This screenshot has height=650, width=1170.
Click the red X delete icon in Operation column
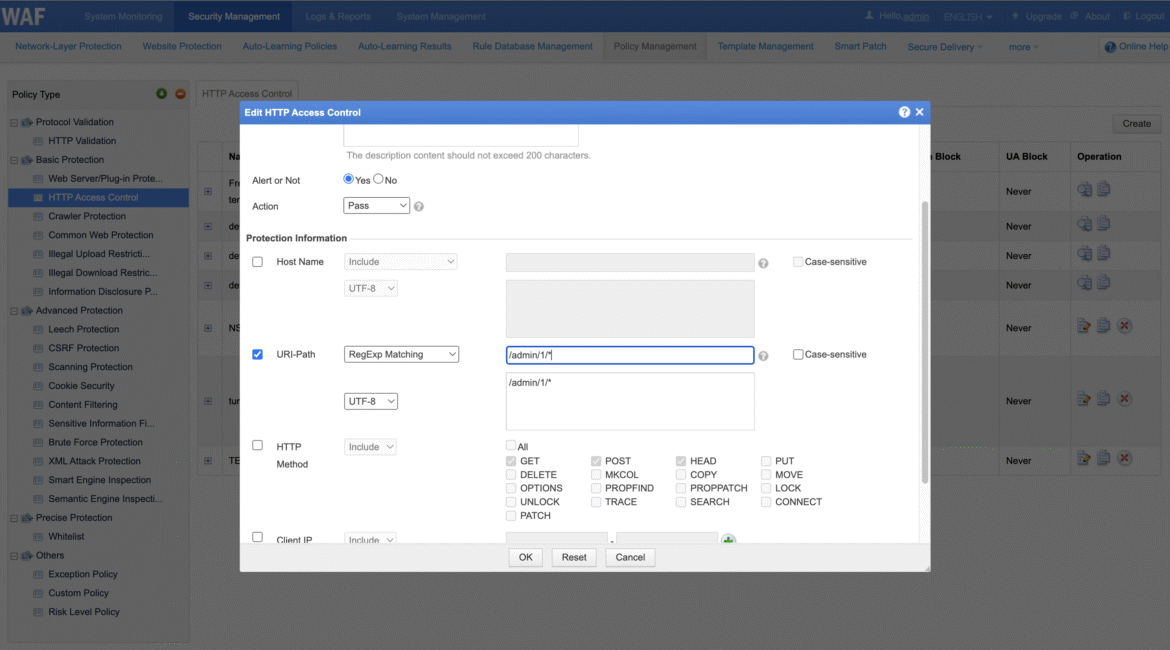point(1123,327)
